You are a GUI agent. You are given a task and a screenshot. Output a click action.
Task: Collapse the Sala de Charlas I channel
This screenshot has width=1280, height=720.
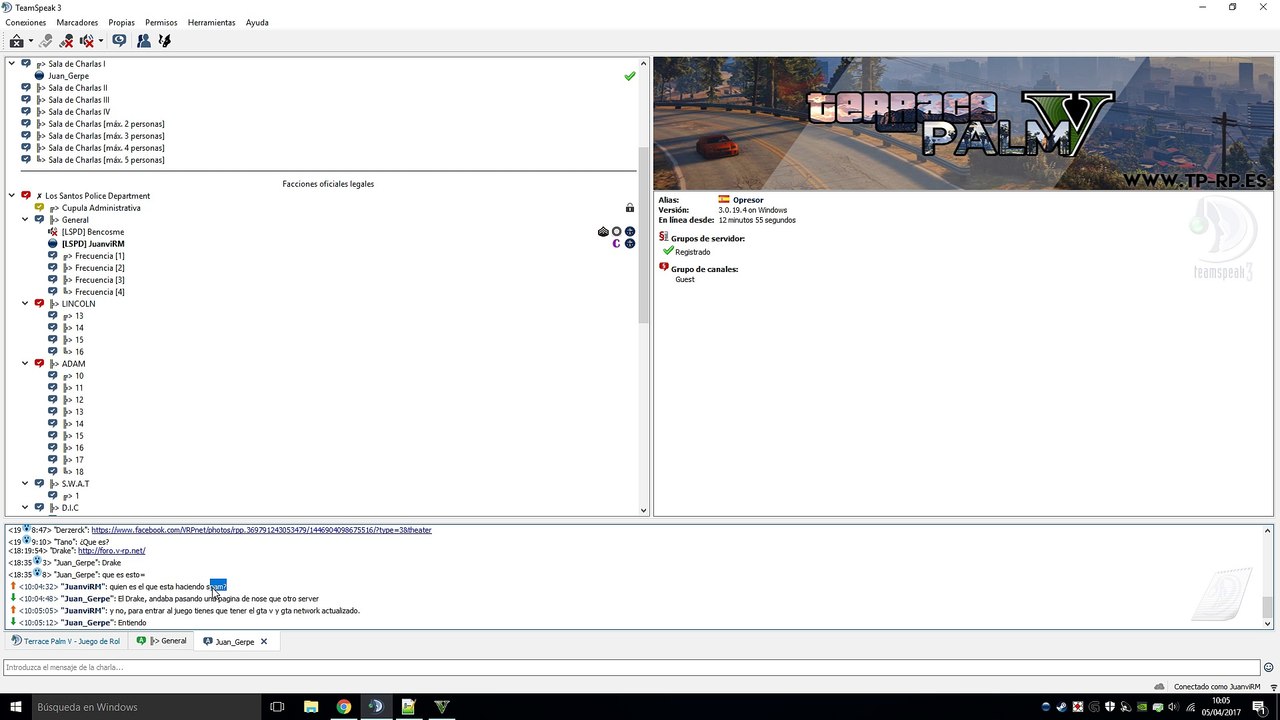pos(12,64)
